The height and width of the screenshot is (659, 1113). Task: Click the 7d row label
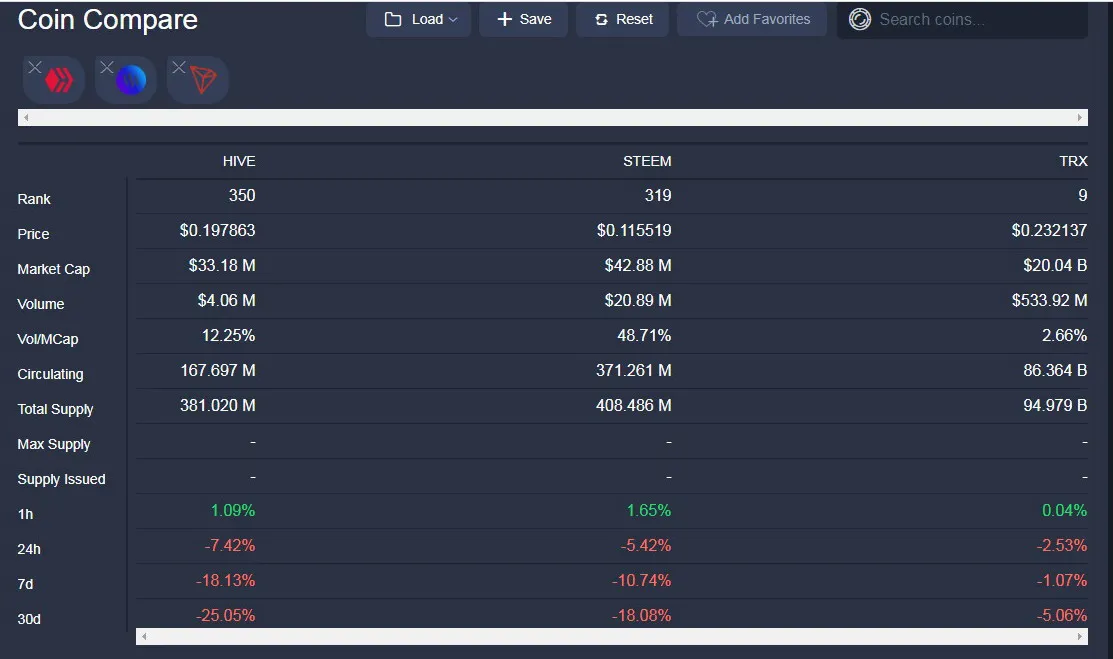[26, 584]
